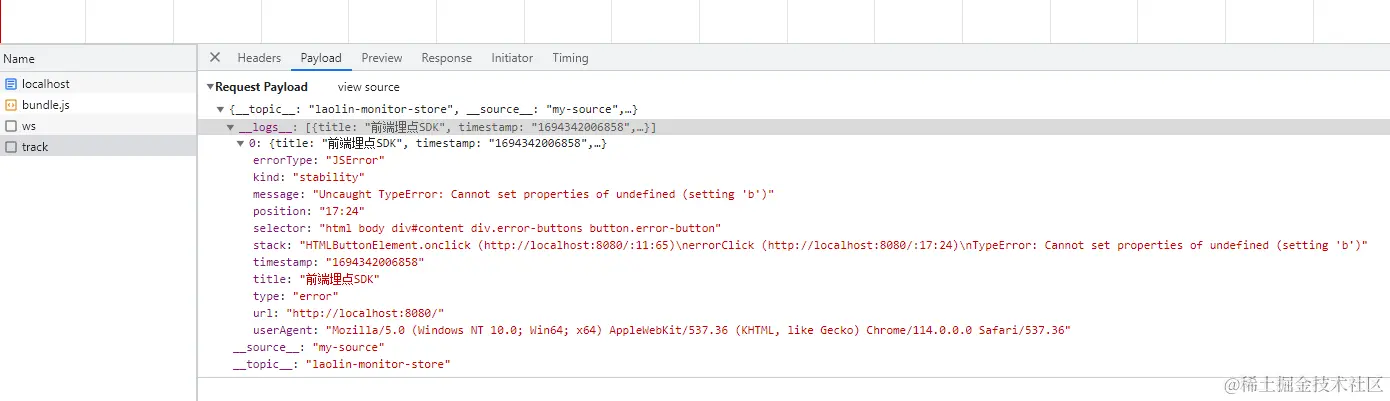Collapse the Request Payload section
1390x401 pixels.
click(210, 87)
